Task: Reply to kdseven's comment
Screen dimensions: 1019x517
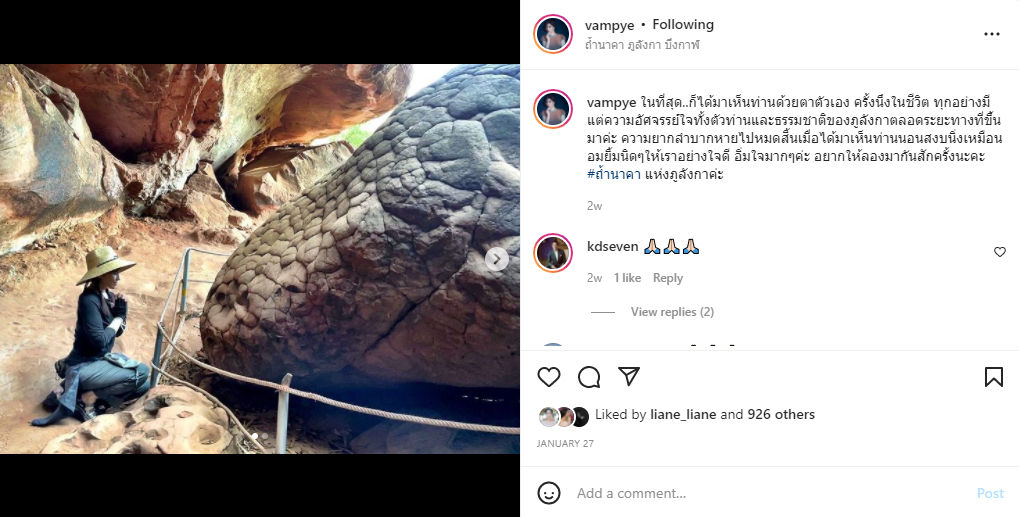Action: 667,278
